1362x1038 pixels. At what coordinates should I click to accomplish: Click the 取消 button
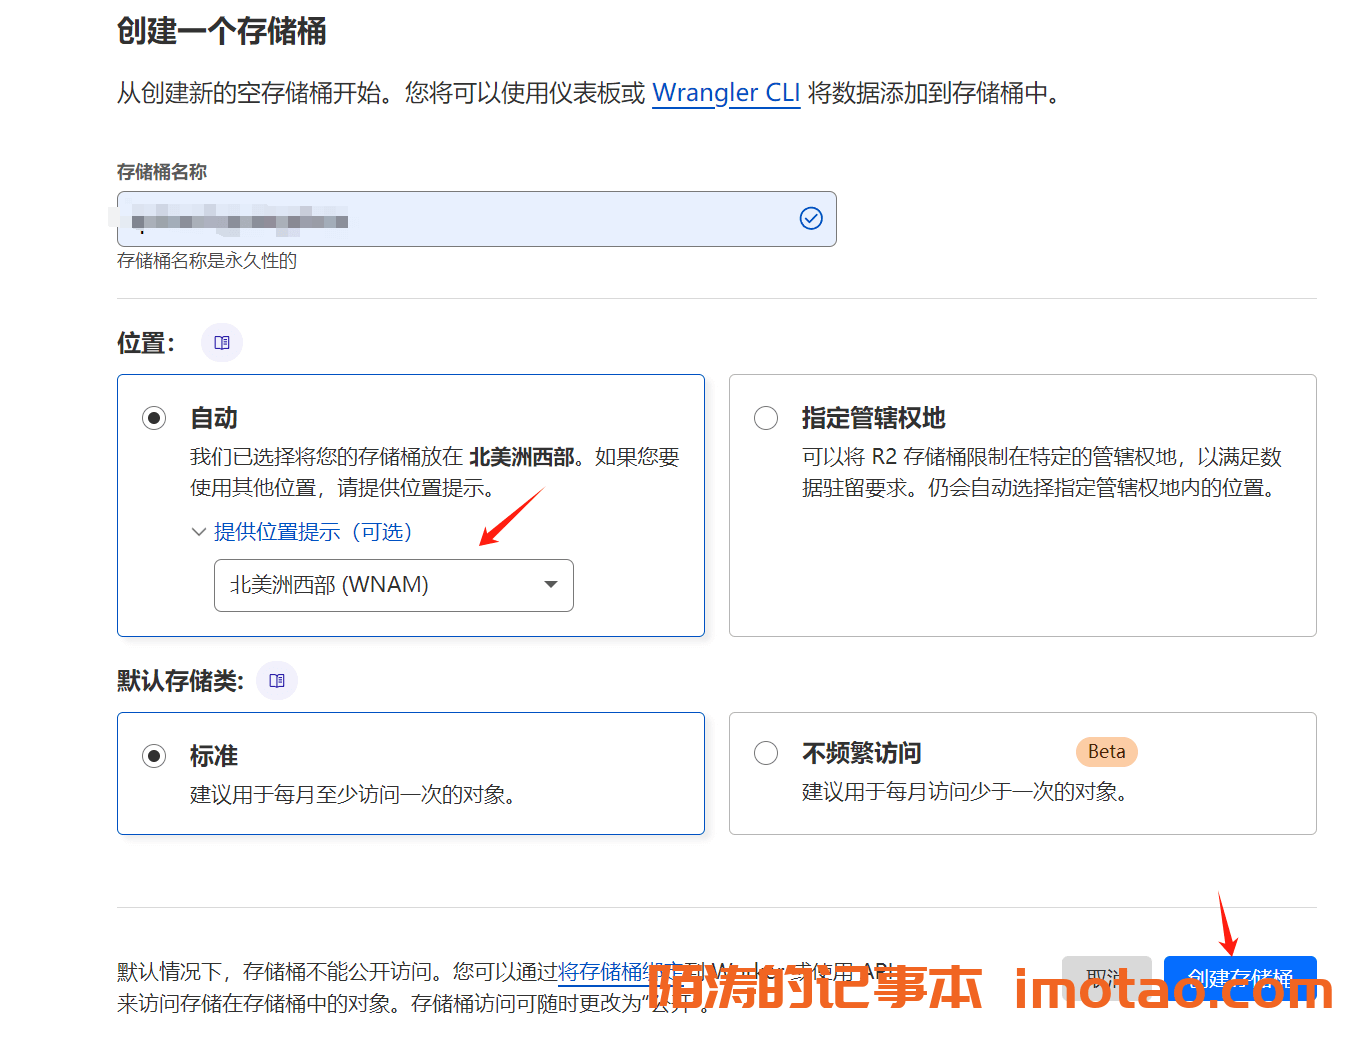click(1106, 976)
